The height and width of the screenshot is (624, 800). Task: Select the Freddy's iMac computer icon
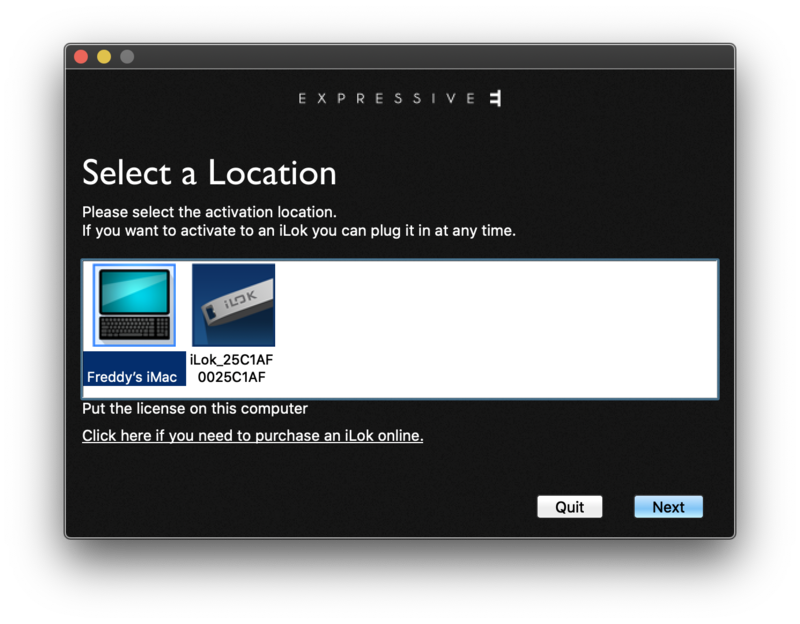[x=134, y=305]
